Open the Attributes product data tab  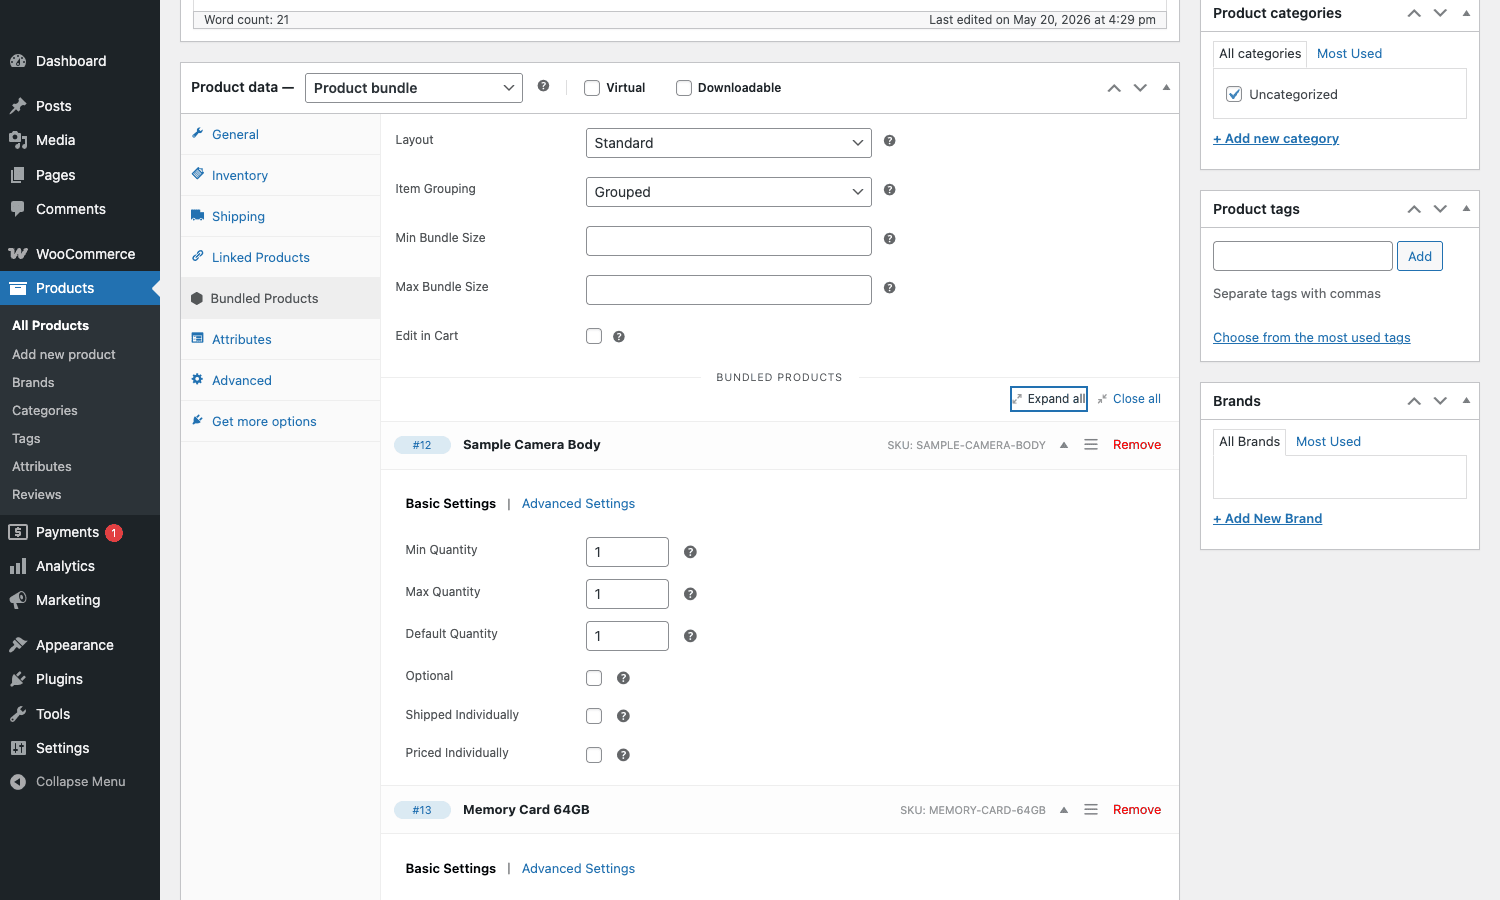tap(242, 339)
